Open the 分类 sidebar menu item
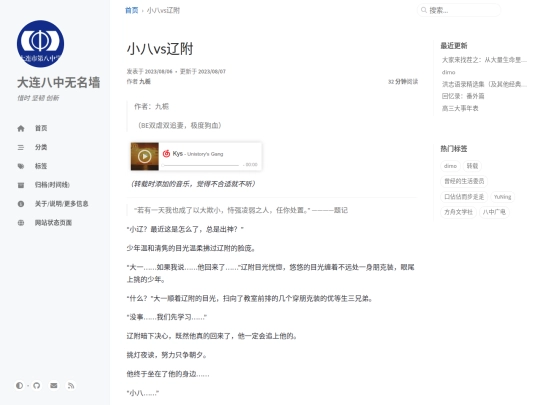 [41, 147]
